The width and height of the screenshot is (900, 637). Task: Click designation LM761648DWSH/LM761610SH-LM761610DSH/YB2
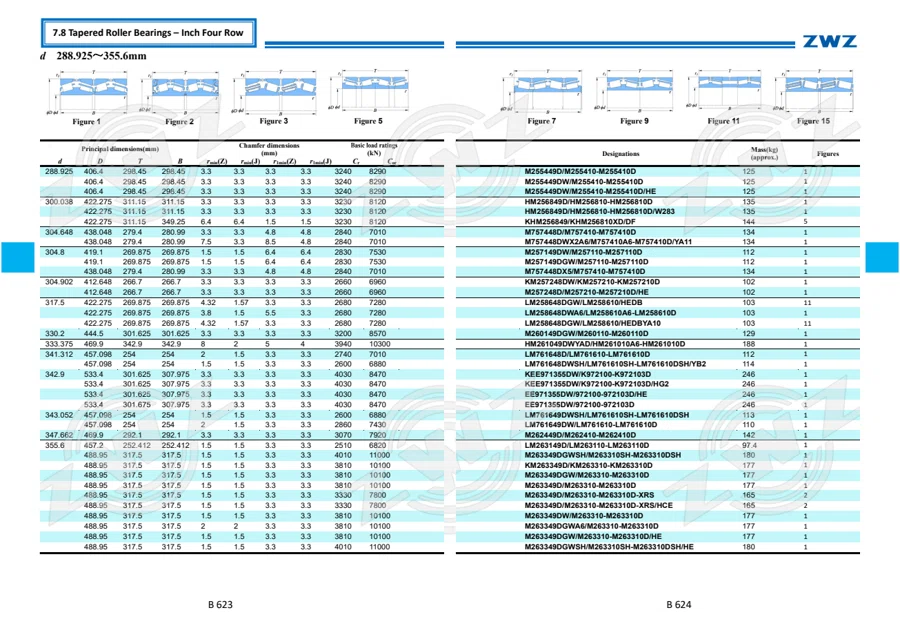click(x=615, y=364)
